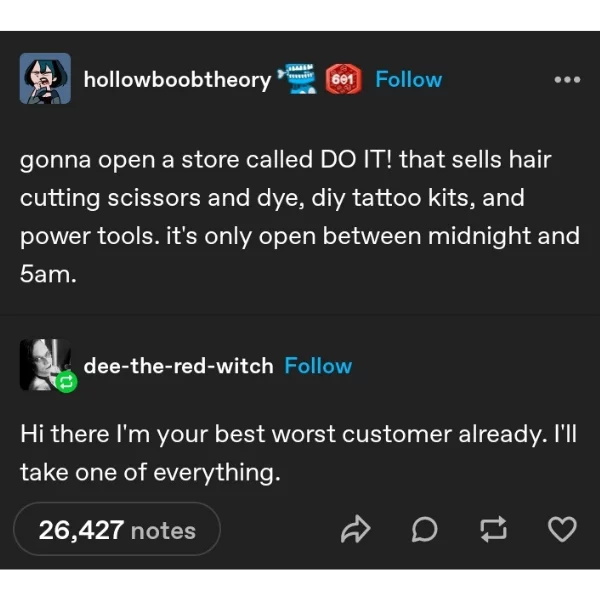Like the post with the heart icon
This screenshot has height=600, width=600.
[562, 529]
